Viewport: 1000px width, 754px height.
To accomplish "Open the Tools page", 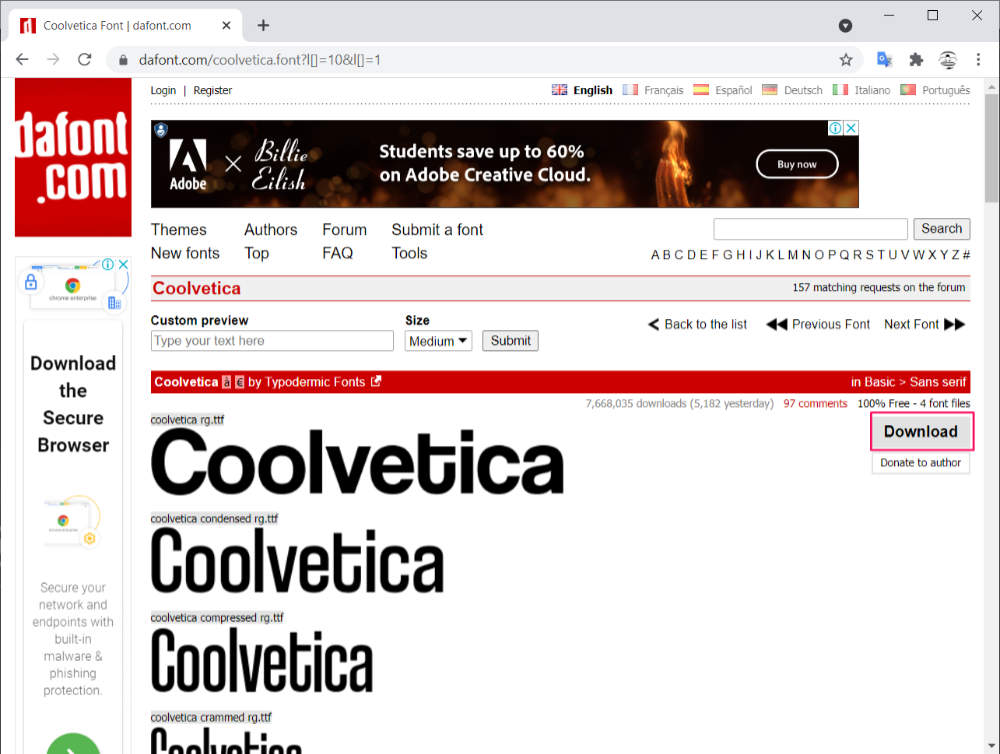I will (x=409, y=253).
